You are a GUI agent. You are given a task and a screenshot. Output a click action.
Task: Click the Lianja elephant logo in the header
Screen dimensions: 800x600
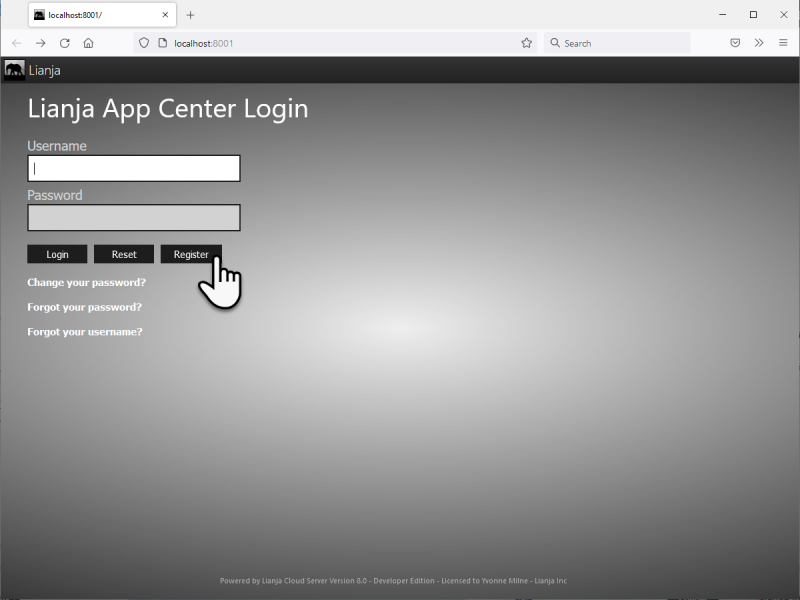[x=14, y=70]
